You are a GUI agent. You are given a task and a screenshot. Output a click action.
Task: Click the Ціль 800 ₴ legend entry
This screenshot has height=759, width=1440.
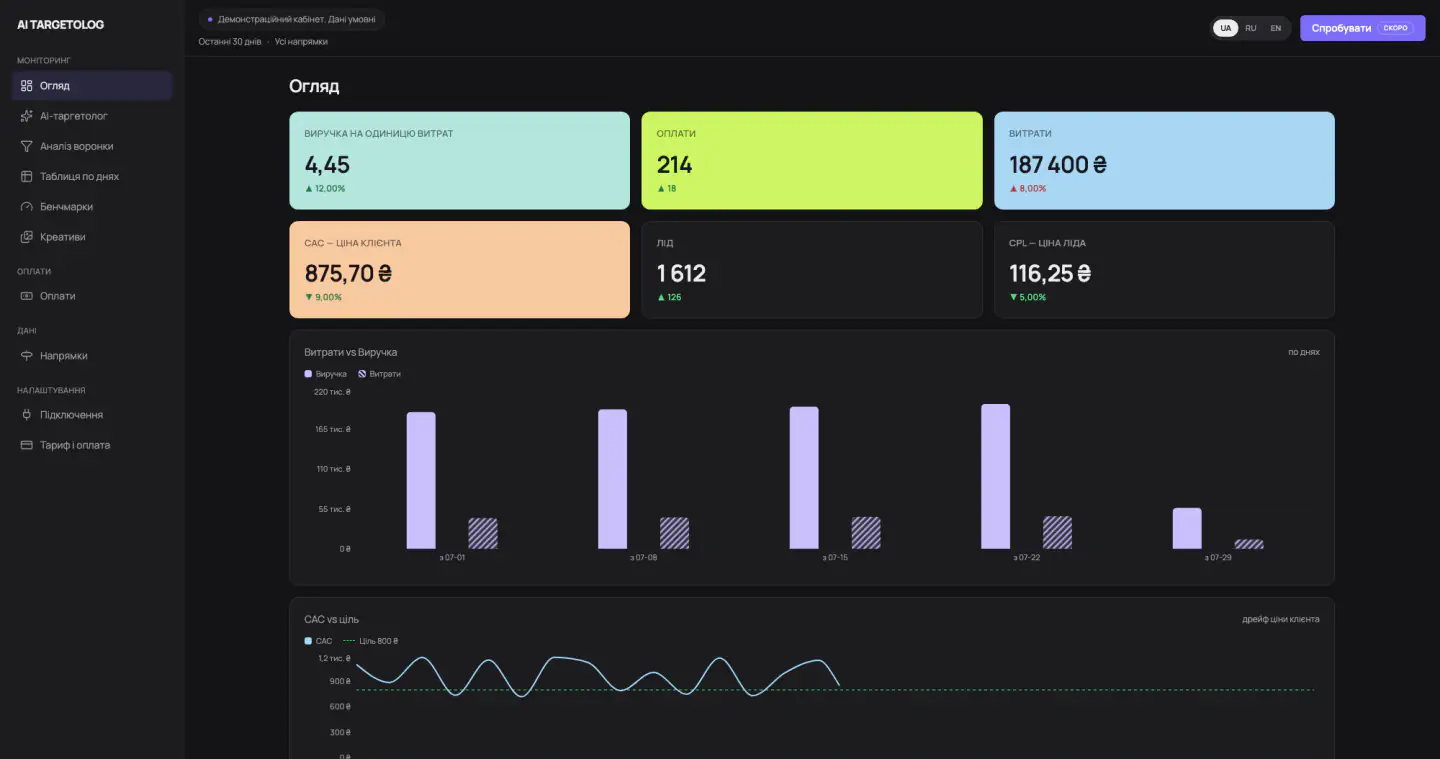coord(370,641)
